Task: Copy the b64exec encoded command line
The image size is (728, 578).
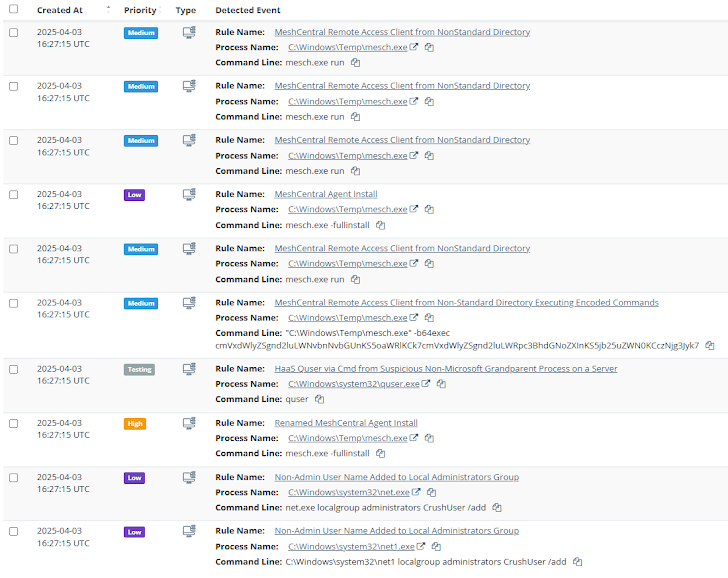Action: pyautogui.click(x=709, y=345)
